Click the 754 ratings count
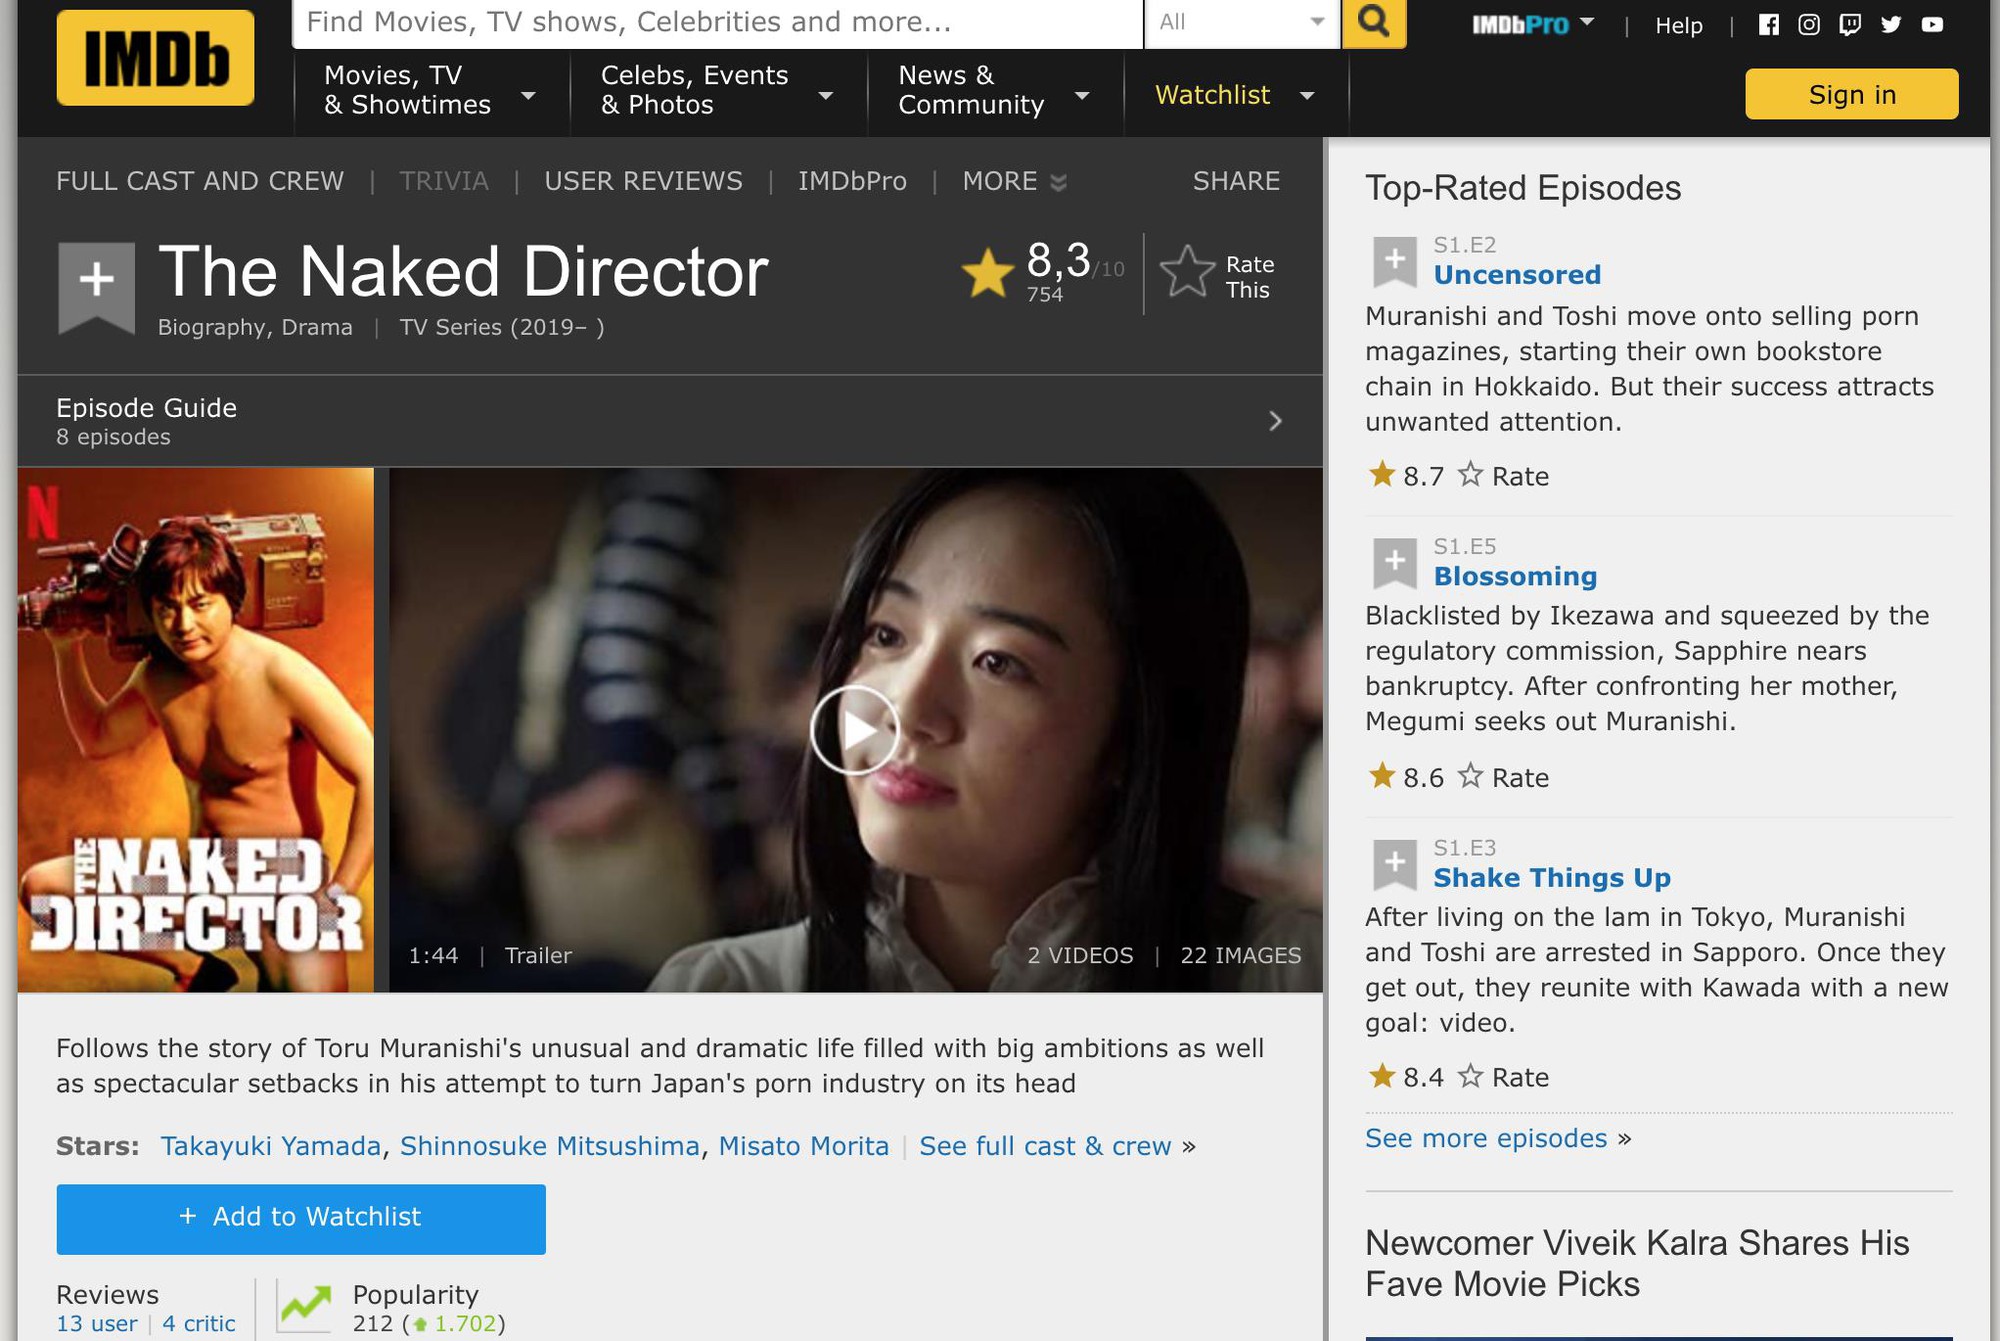 pos(1044,294)
